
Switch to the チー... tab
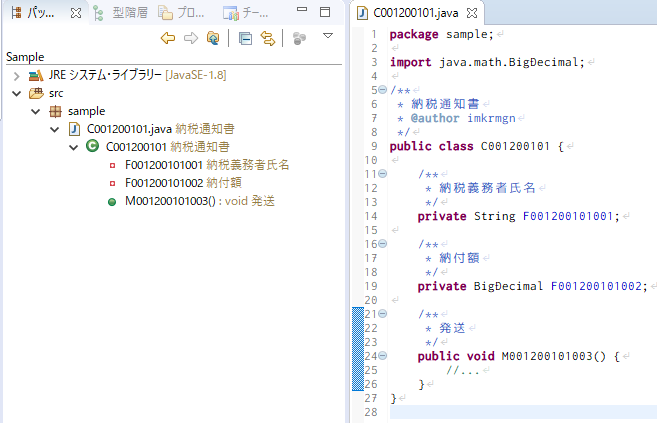pos(246,13)
